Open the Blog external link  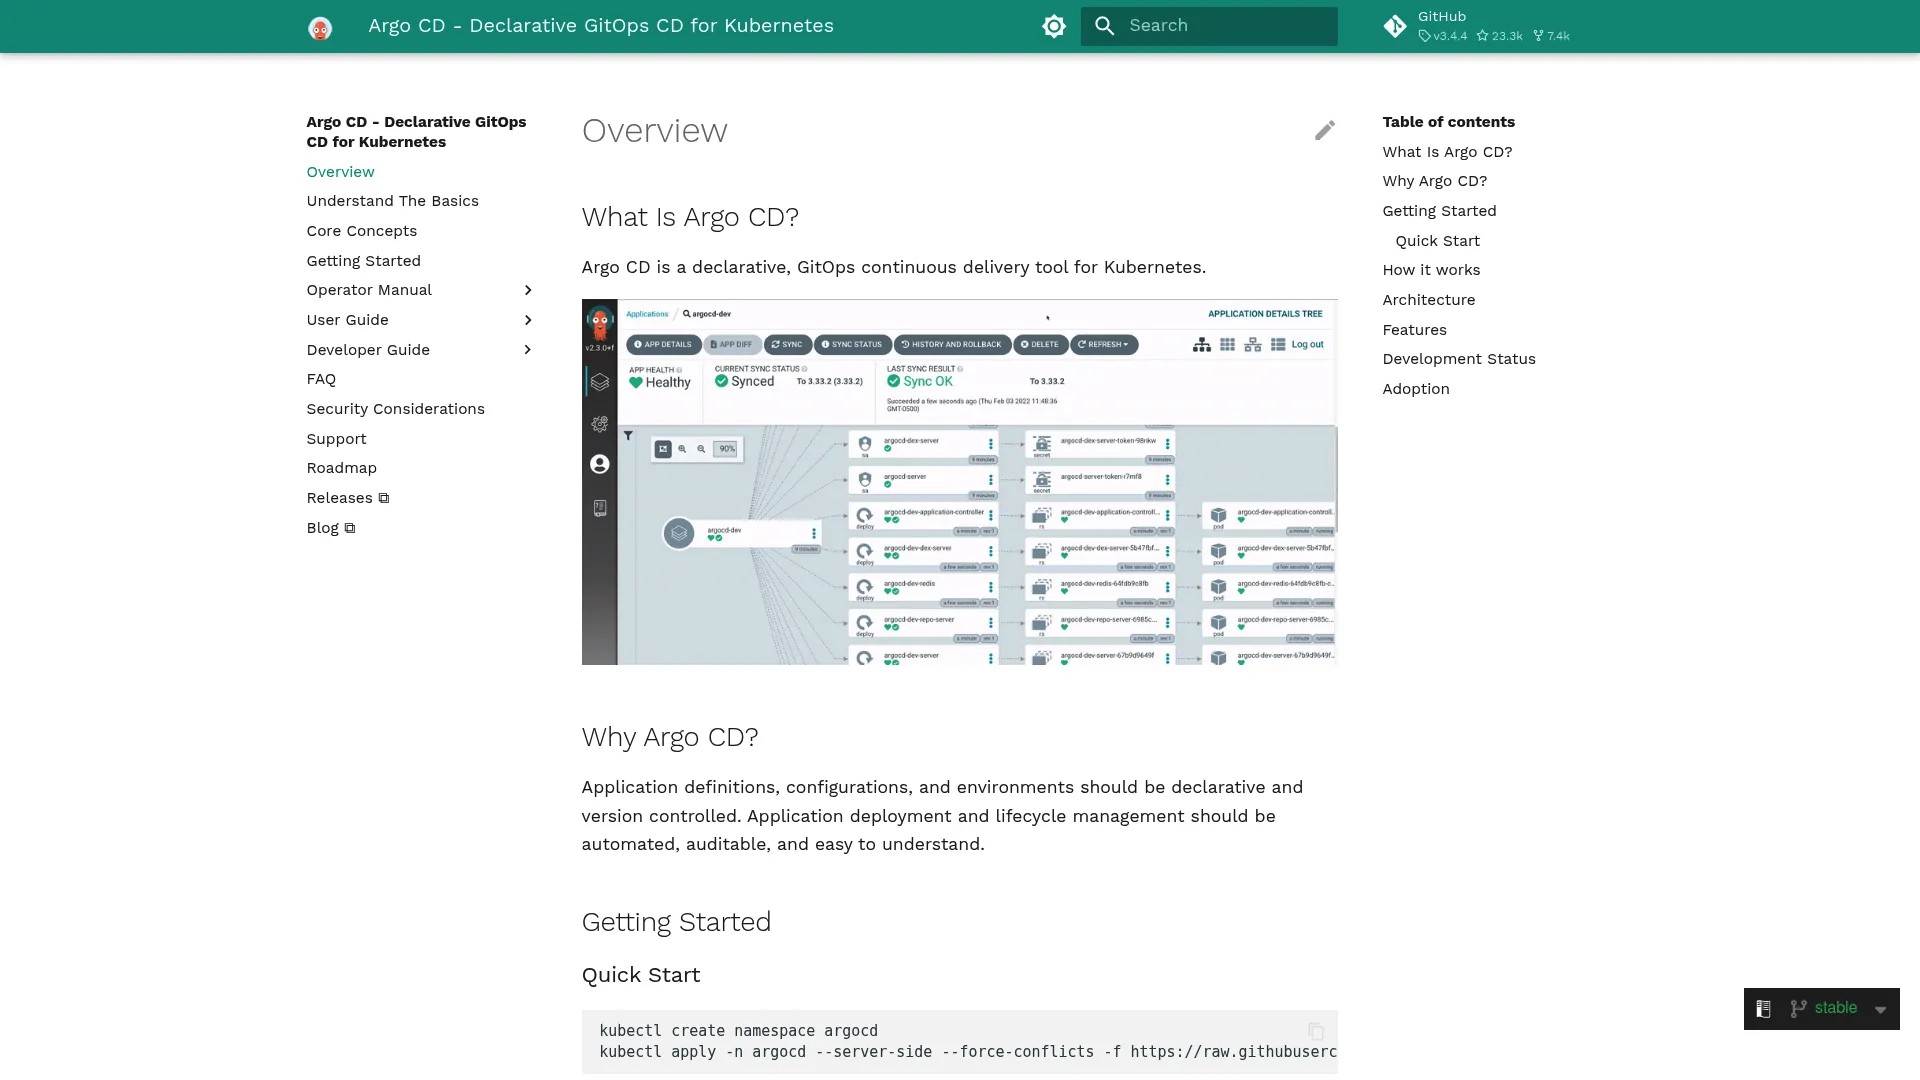tap(330, 528)
